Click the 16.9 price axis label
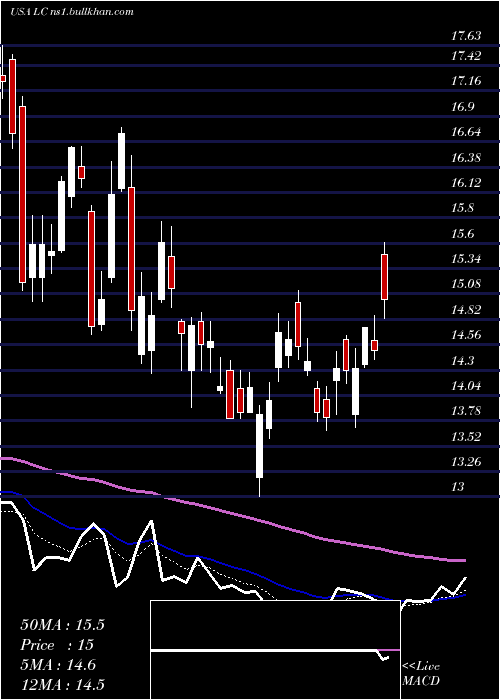This screenshot has height=700, width=500. click(463, 107)
